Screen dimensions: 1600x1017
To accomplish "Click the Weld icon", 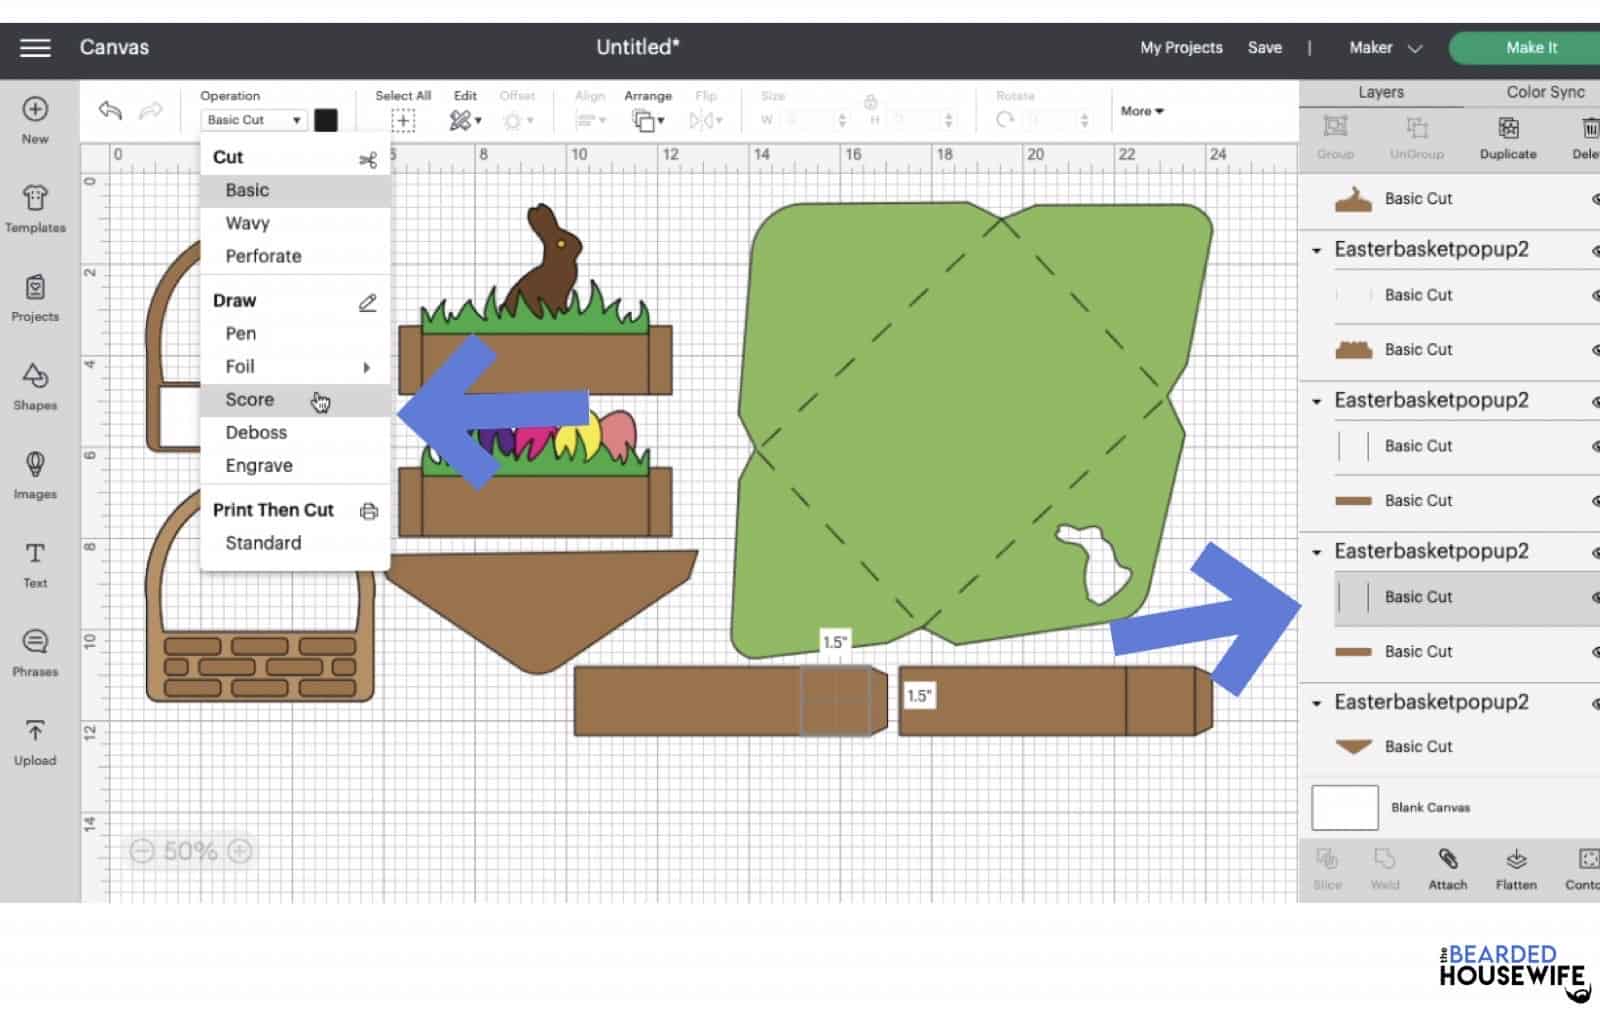I will click(1385, 859).
